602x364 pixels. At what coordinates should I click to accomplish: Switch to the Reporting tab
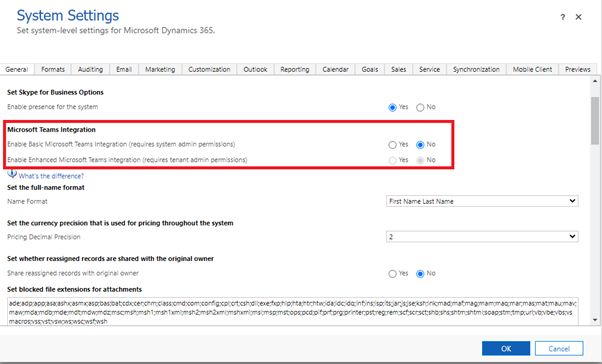point(294,69)
